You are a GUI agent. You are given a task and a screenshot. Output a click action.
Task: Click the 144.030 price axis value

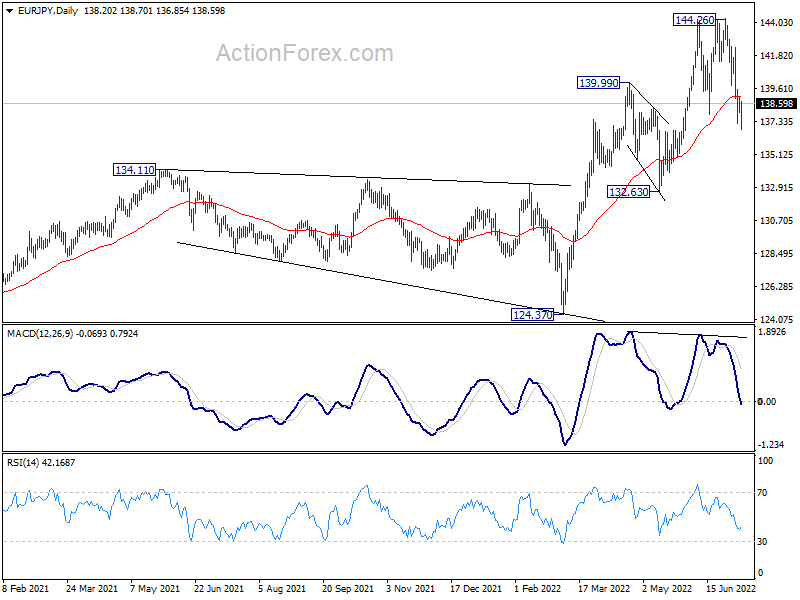point(777,22)
